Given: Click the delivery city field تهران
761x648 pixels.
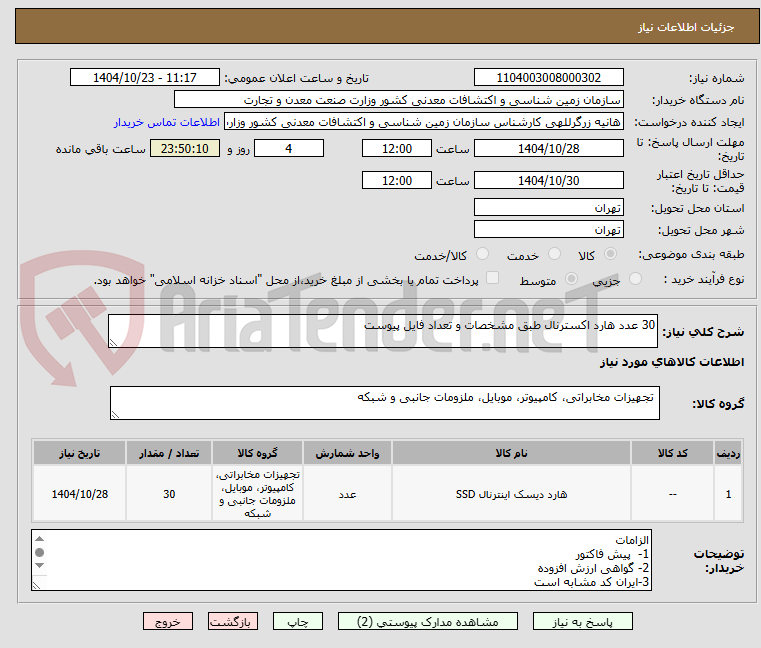Looking at the screenshot, I should (x=548, y=229).
